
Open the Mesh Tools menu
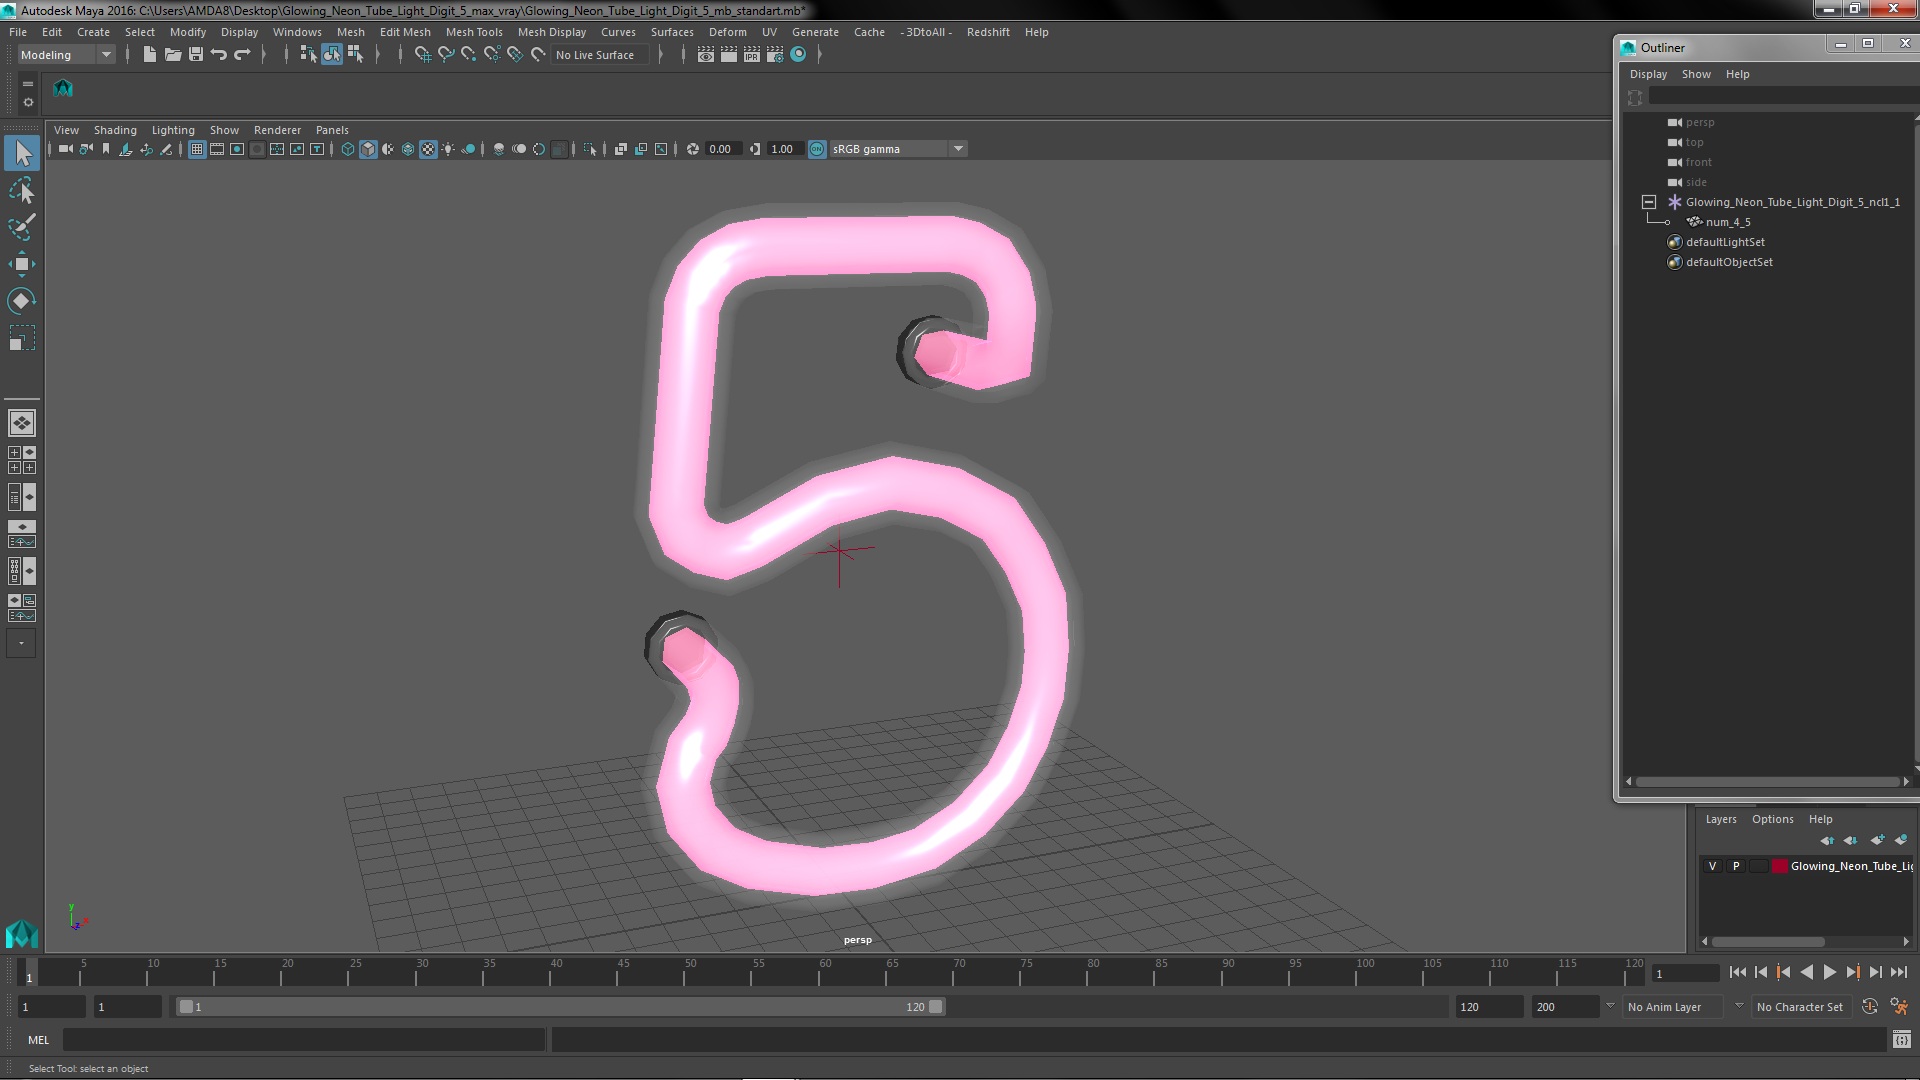point(473,32)
